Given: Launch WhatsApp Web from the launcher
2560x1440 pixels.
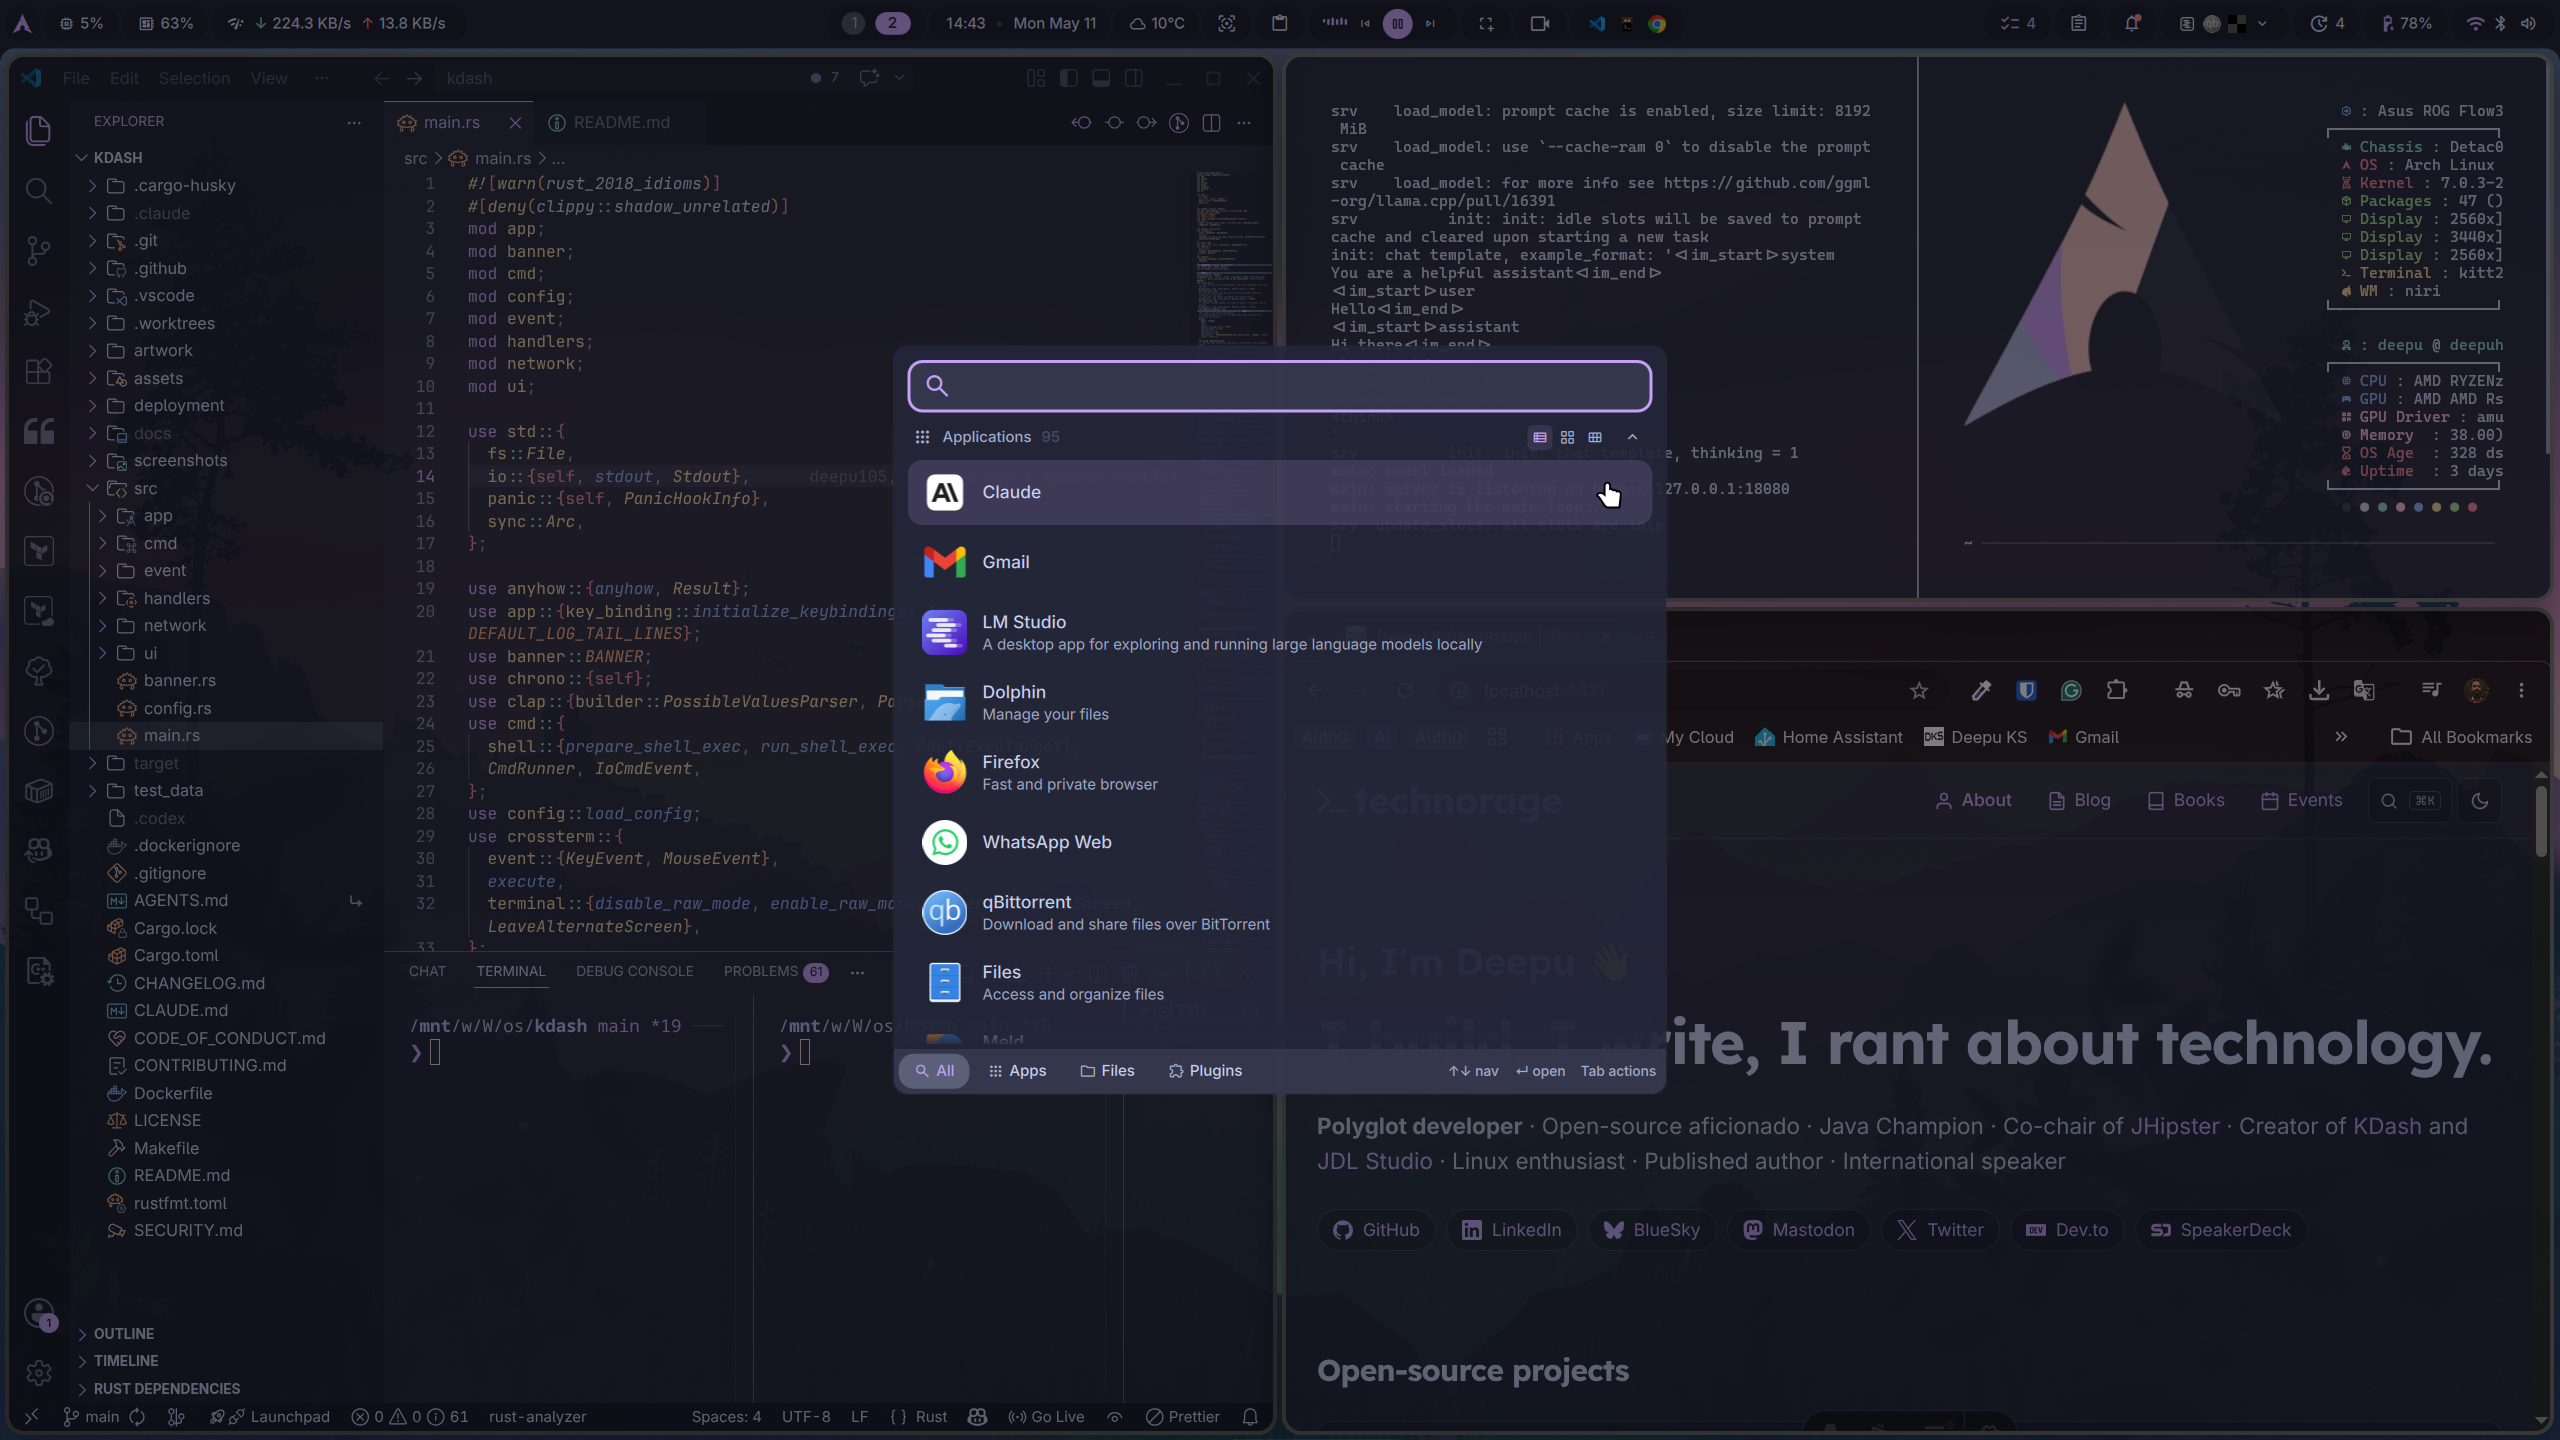Looking at the screenshot, I should 1279,842.
